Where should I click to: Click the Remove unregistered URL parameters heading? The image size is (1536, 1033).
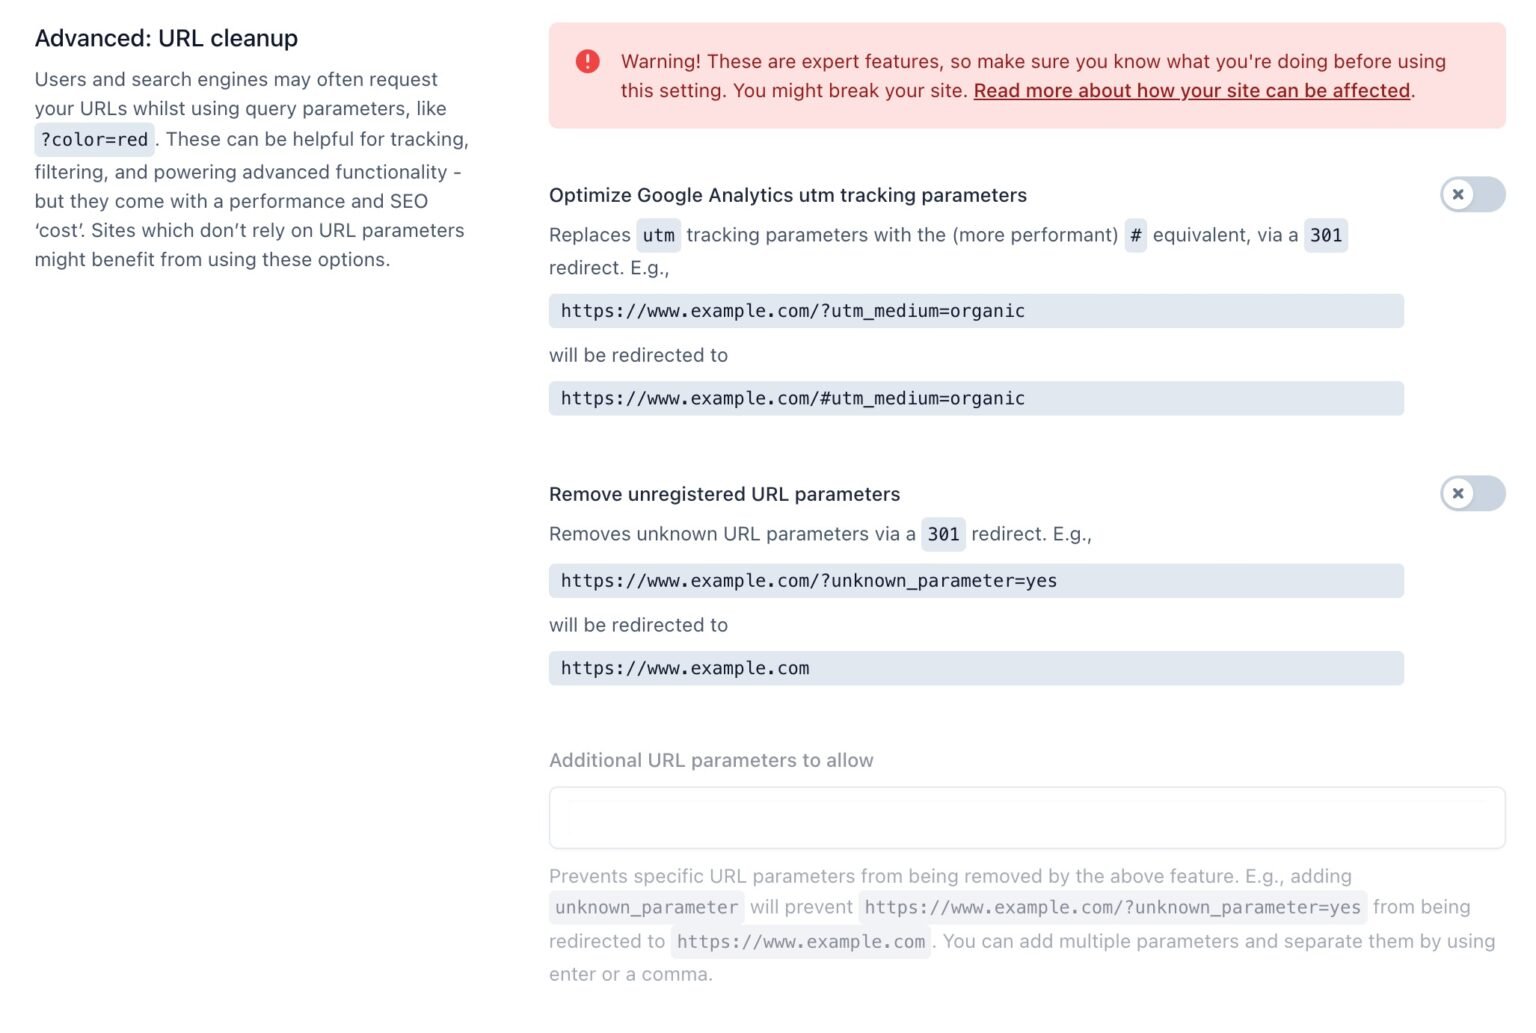tap(724, 494)
